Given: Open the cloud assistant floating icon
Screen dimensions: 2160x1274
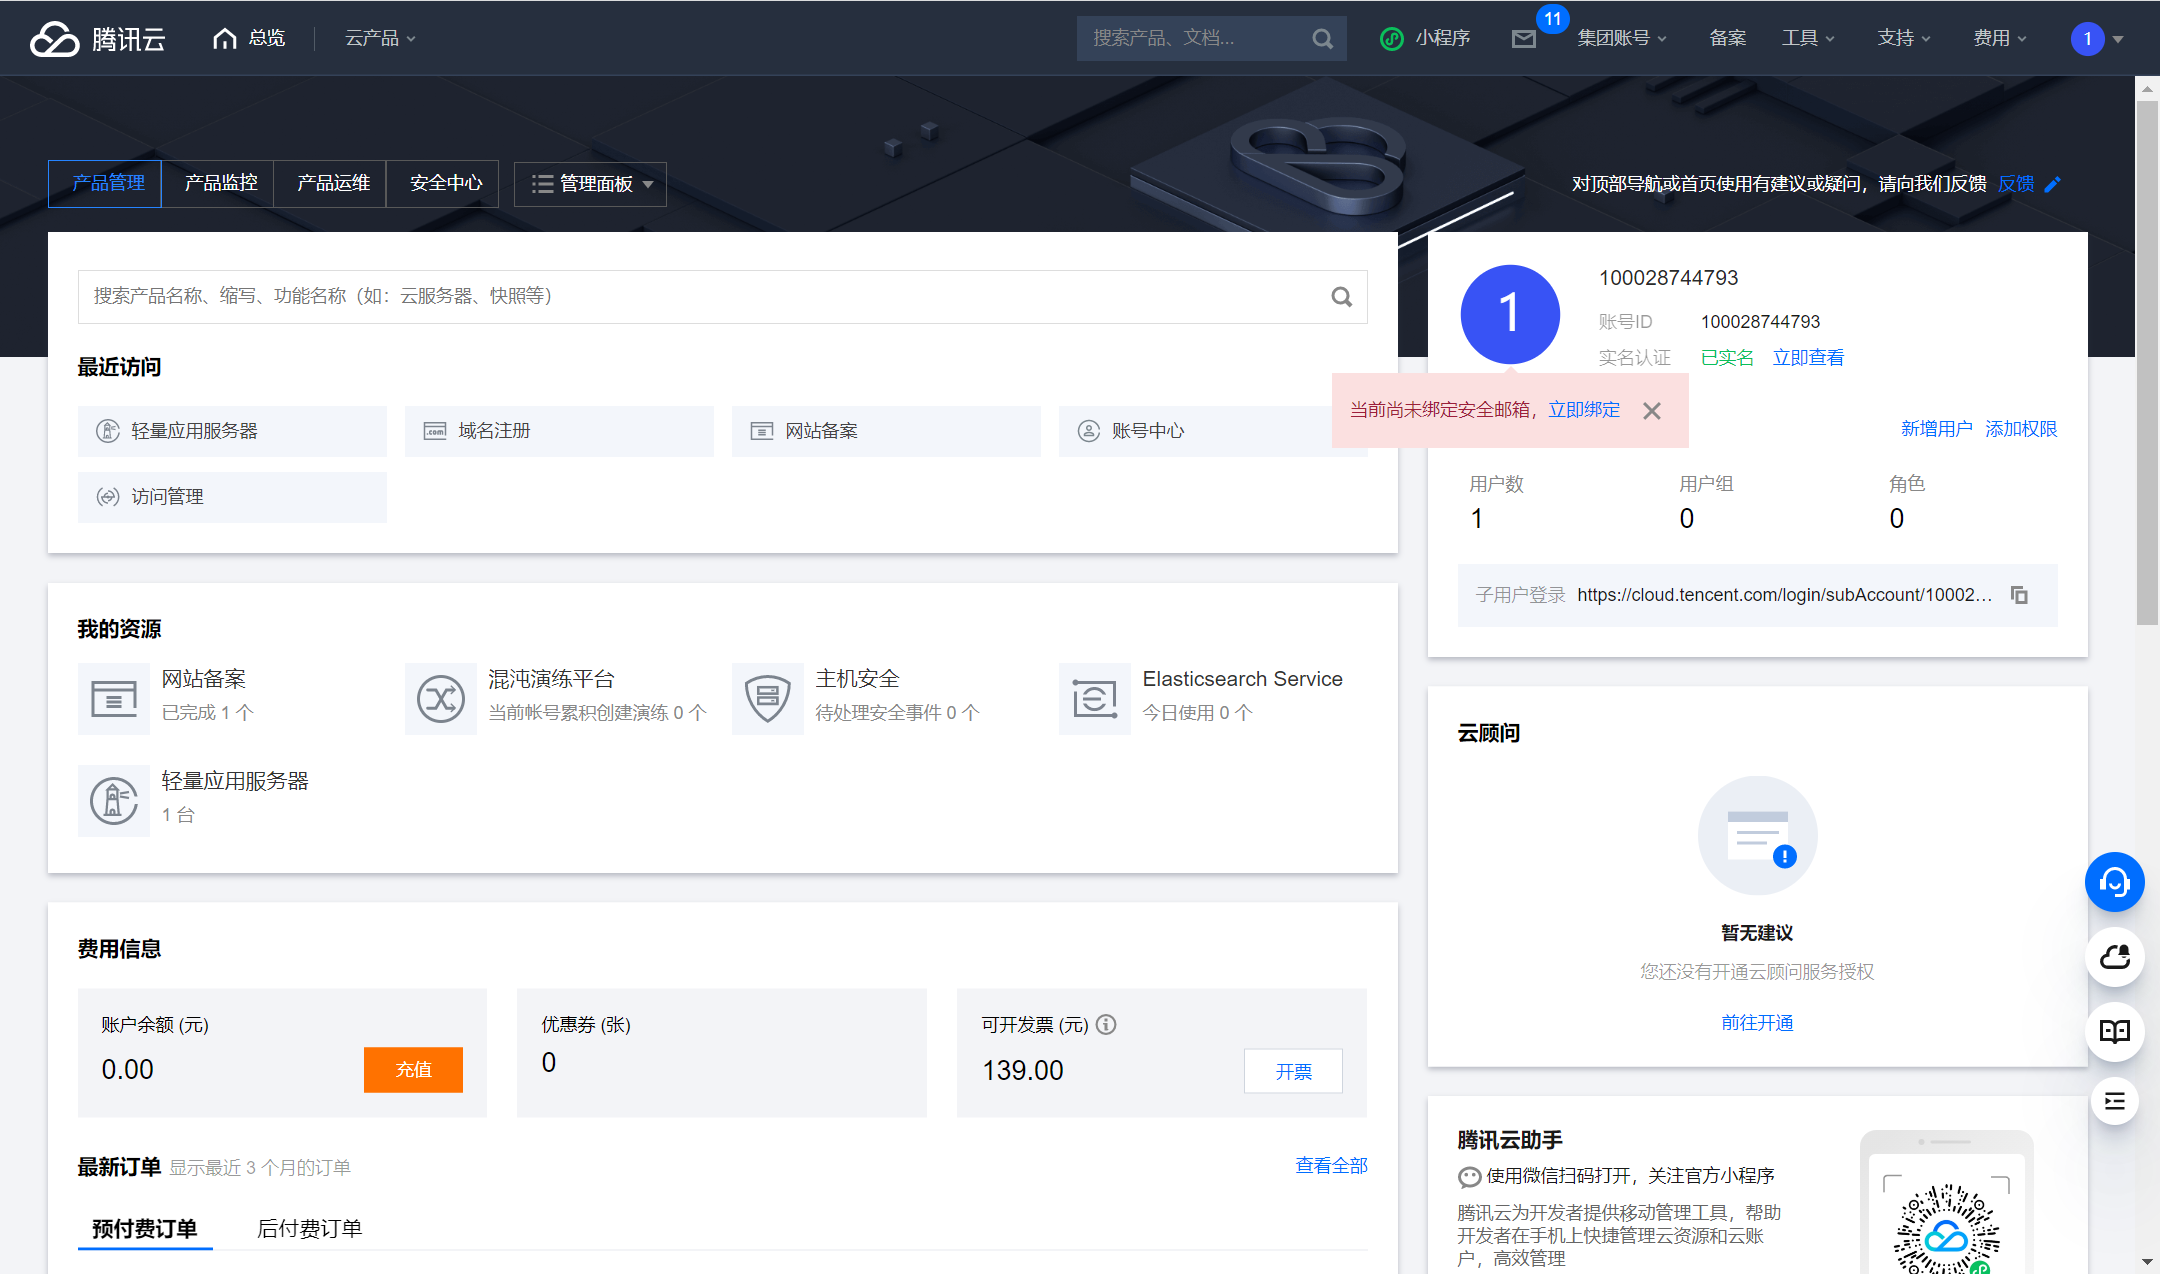Looking at the screenshot, I should pyautogui.click(x=2114, y=957).
